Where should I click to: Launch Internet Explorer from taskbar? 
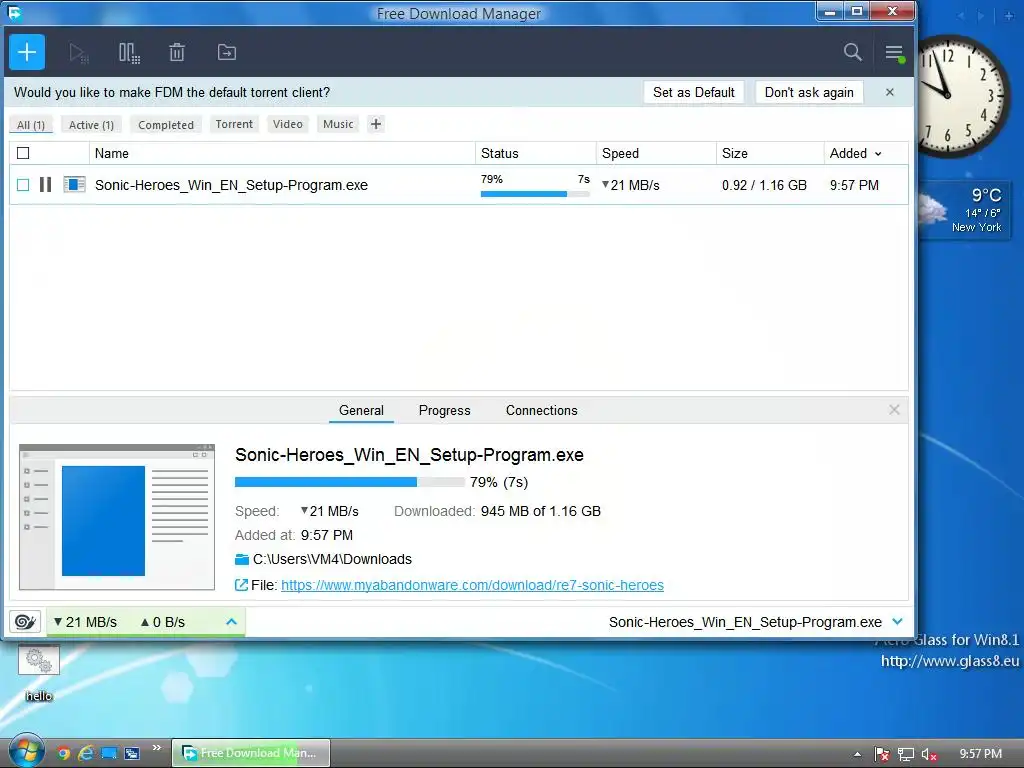coord(86,753)
